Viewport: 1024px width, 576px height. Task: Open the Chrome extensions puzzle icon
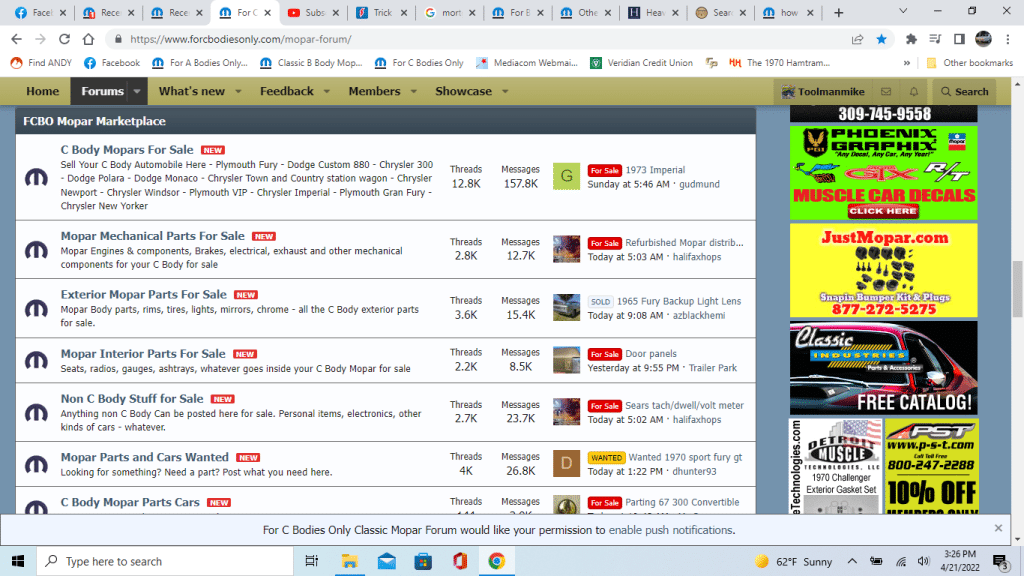911,39
